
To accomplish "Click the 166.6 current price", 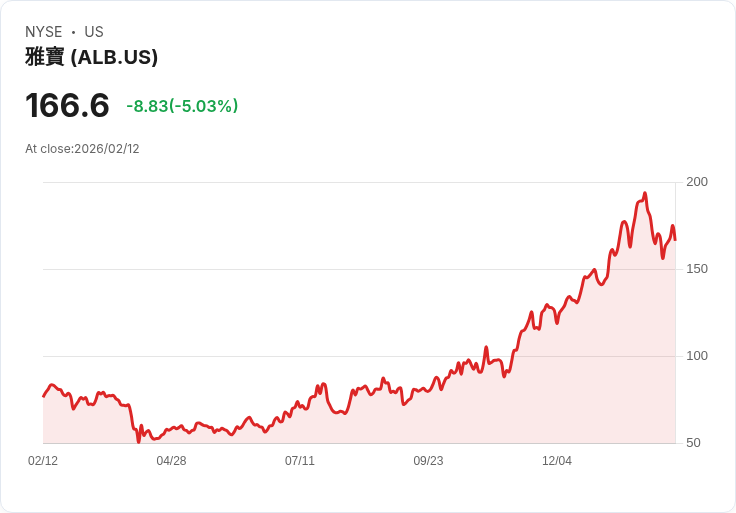I will tap(67, 105).
